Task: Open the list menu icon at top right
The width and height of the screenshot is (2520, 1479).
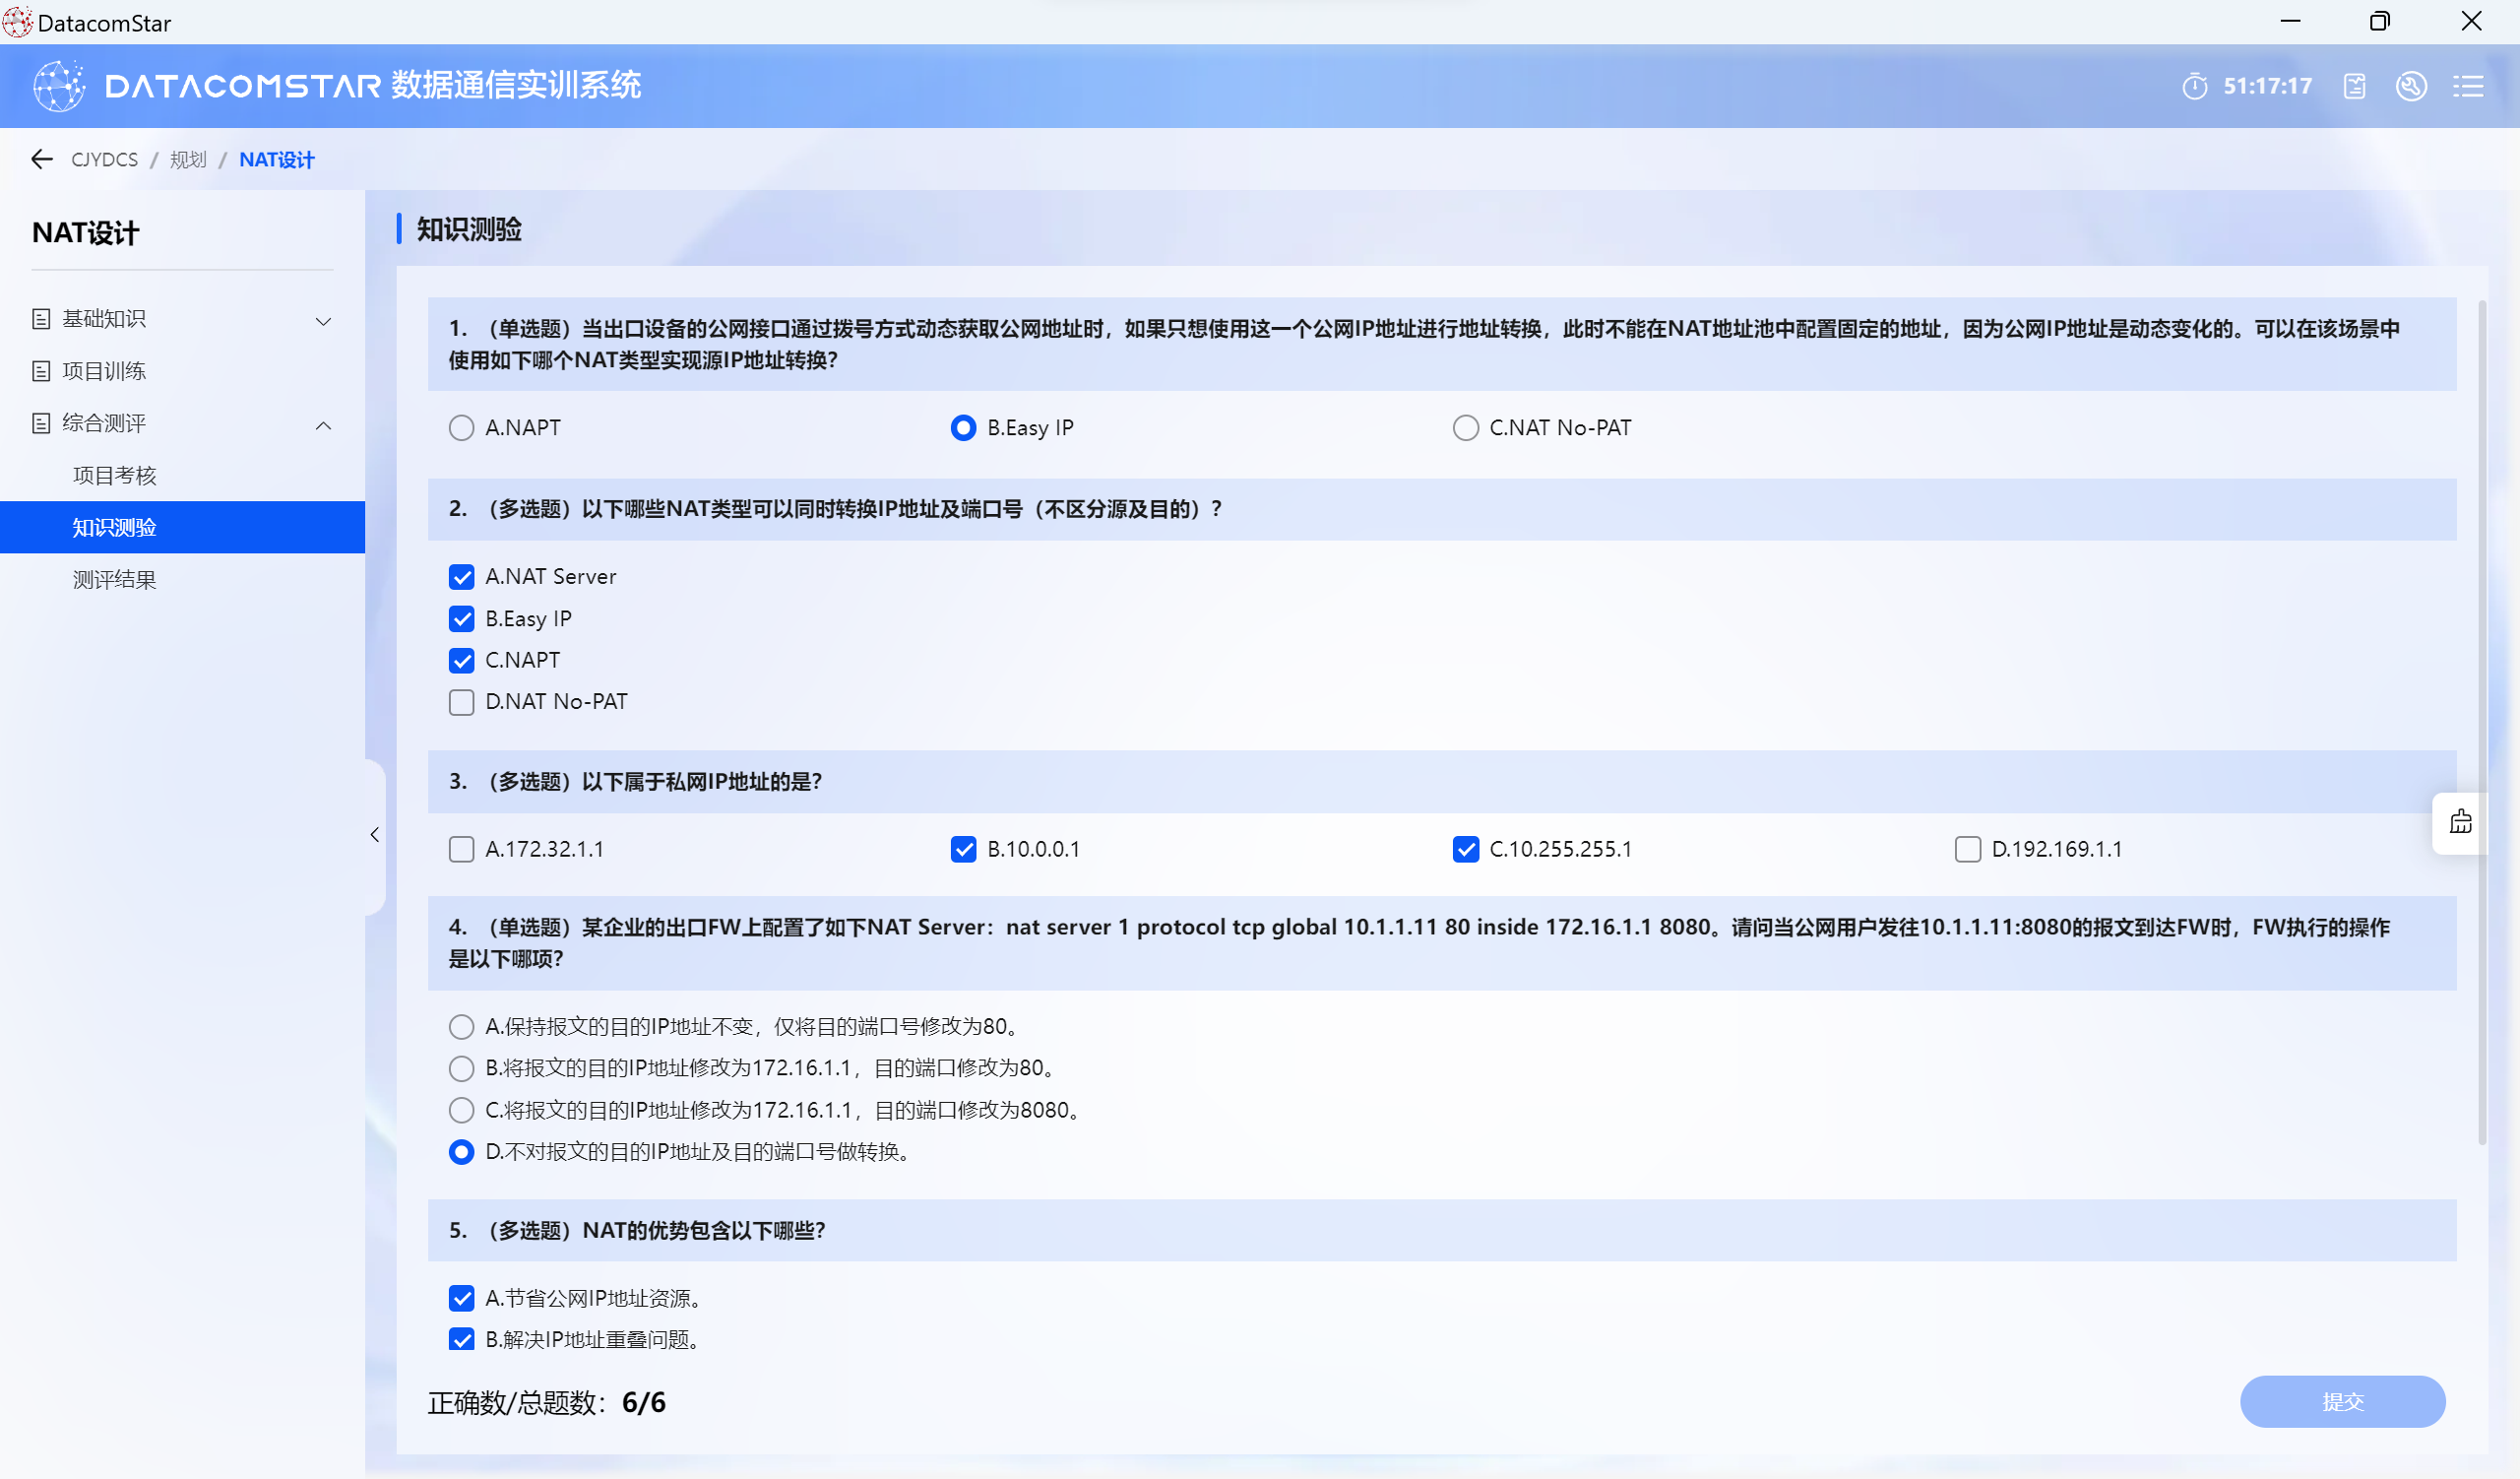Action: pyautogui.click(x=2467, y=86)
